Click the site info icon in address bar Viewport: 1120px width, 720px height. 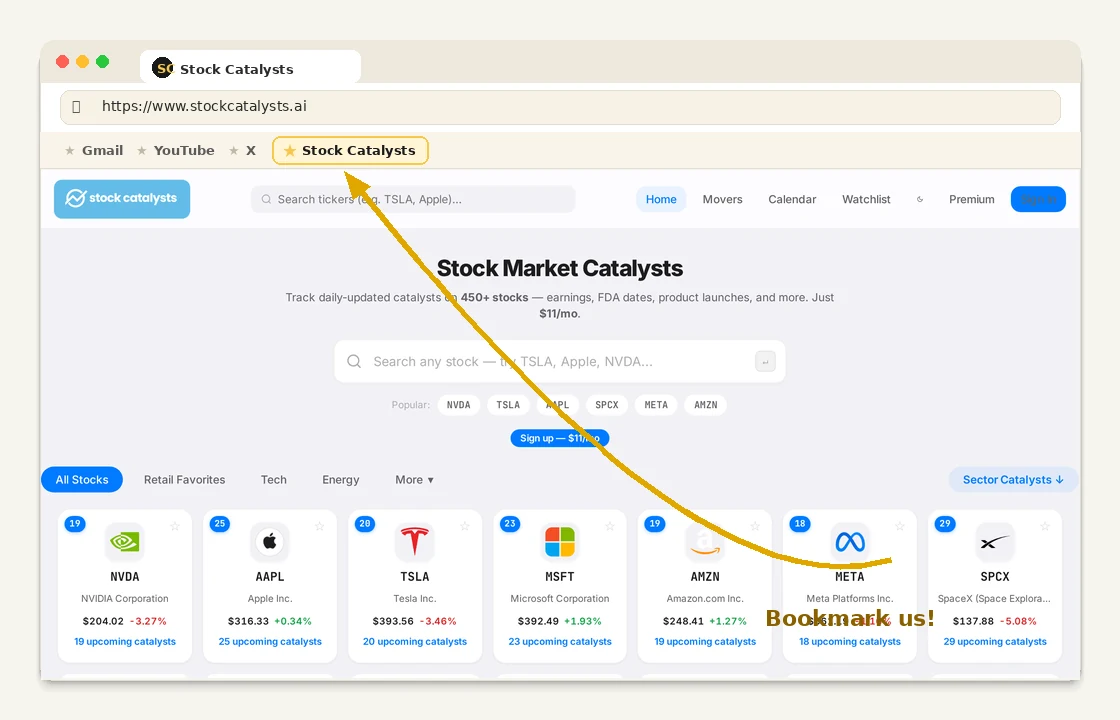(76, 106)
